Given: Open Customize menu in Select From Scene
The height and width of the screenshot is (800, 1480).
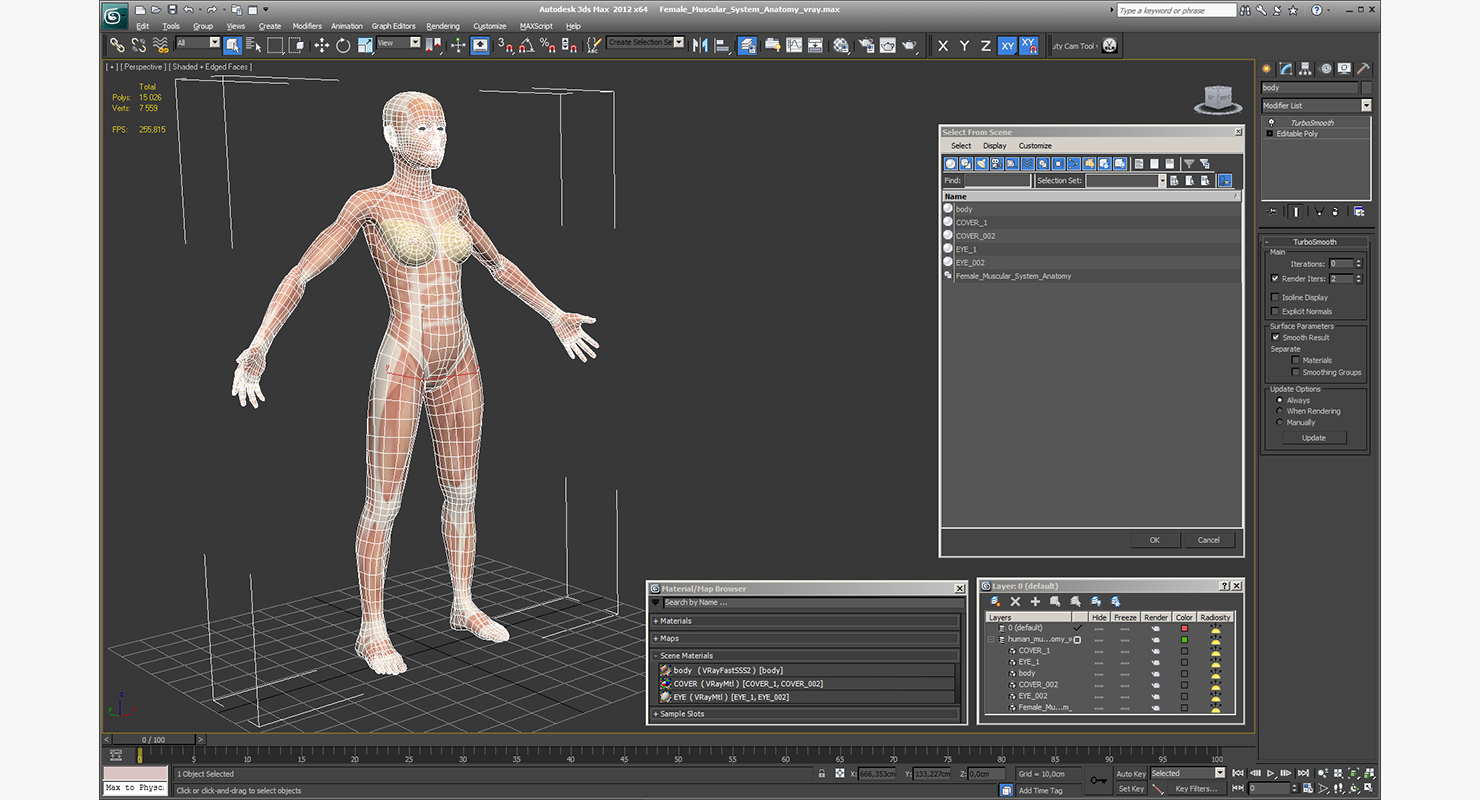Looking at the screenshot, I should click(x=1035, y=146).
